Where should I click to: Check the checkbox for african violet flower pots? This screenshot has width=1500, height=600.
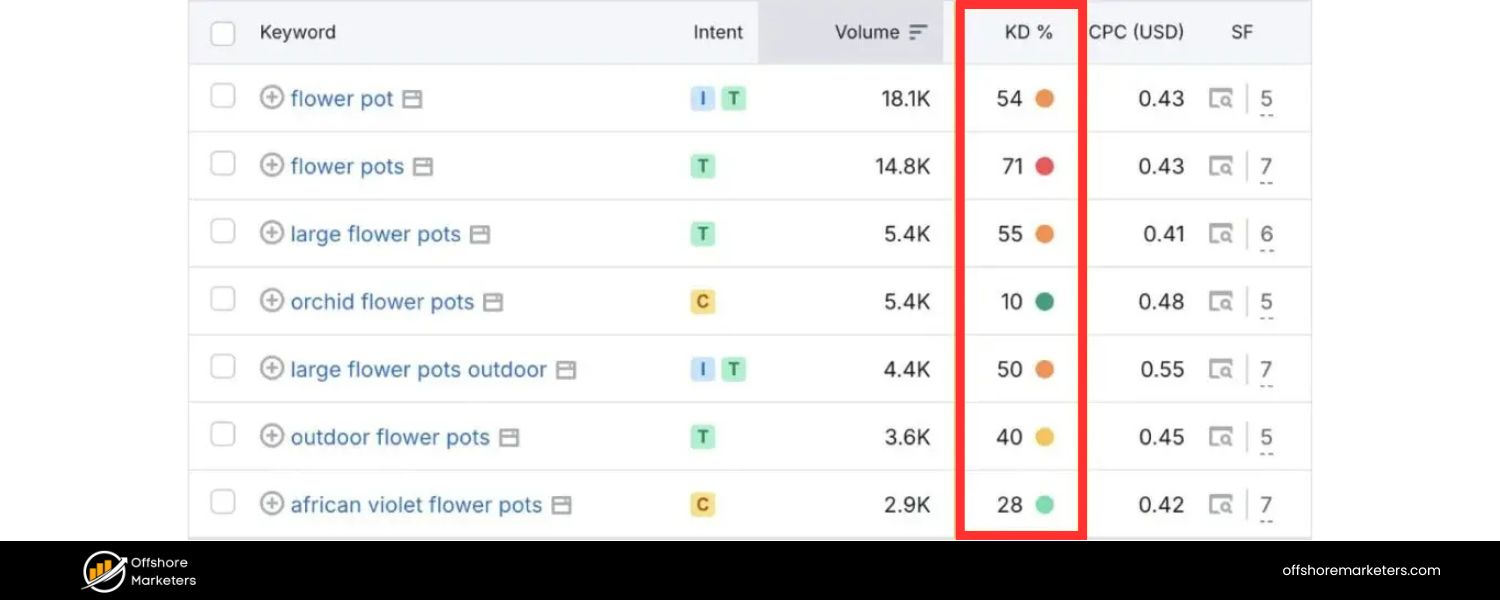[x=222, y=502]
